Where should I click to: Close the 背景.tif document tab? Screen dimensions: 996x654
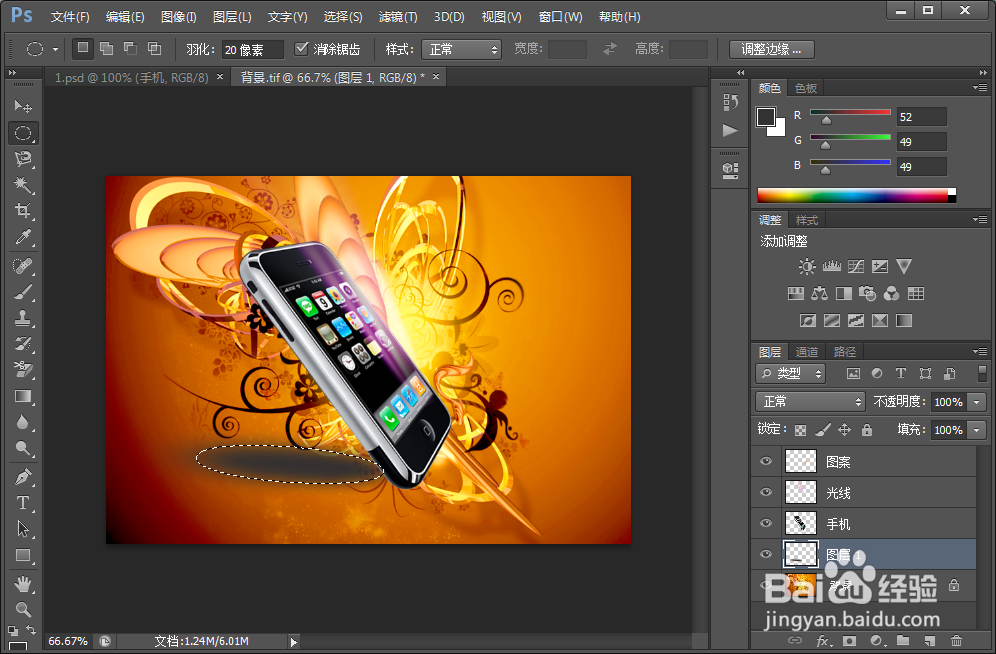pyautogui.click(x=436, y=77)
